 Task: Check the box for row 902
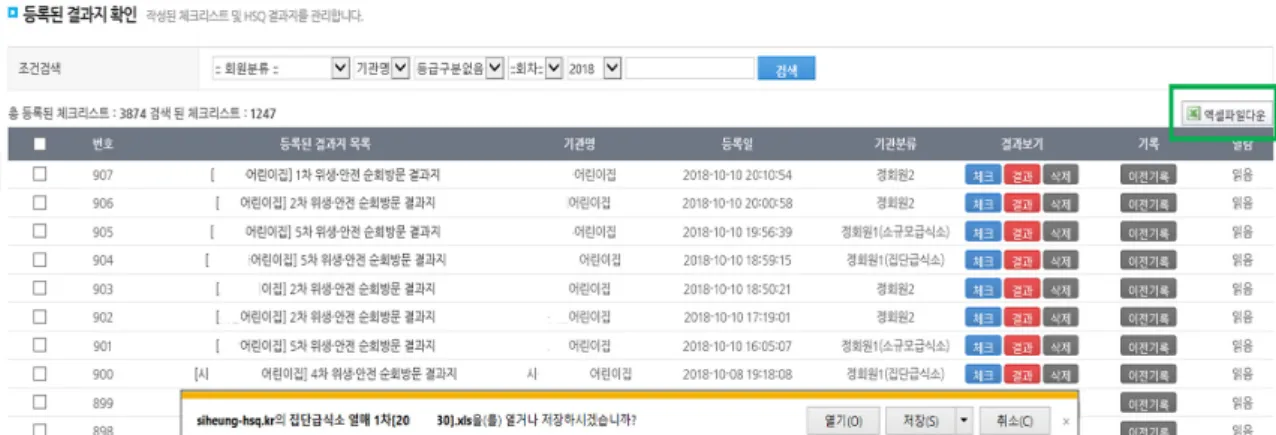tap(40, 317)
